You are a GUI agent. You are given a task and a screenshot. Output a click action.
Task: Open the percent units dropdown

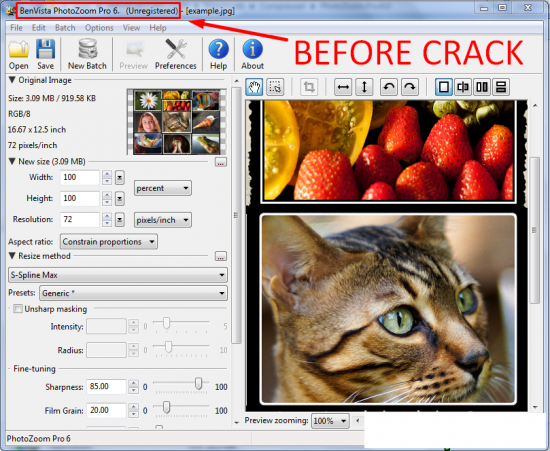pyautogui.click(x=163, y=188)
